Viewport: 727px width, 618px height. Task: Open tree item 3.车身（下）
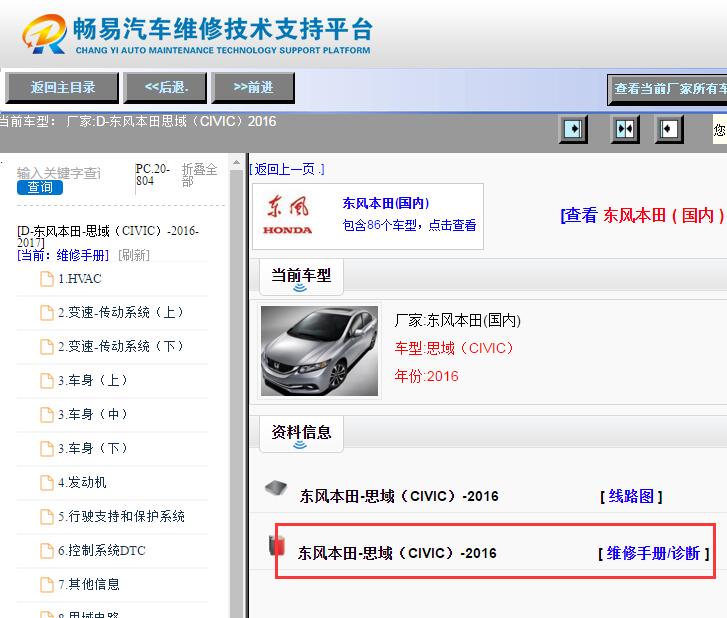tap(92, 449)
